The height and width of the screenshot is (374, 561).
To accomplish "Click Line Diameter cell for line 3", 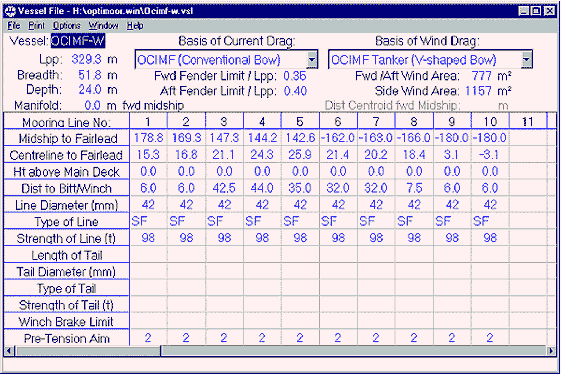I will (x=224, y=205).
